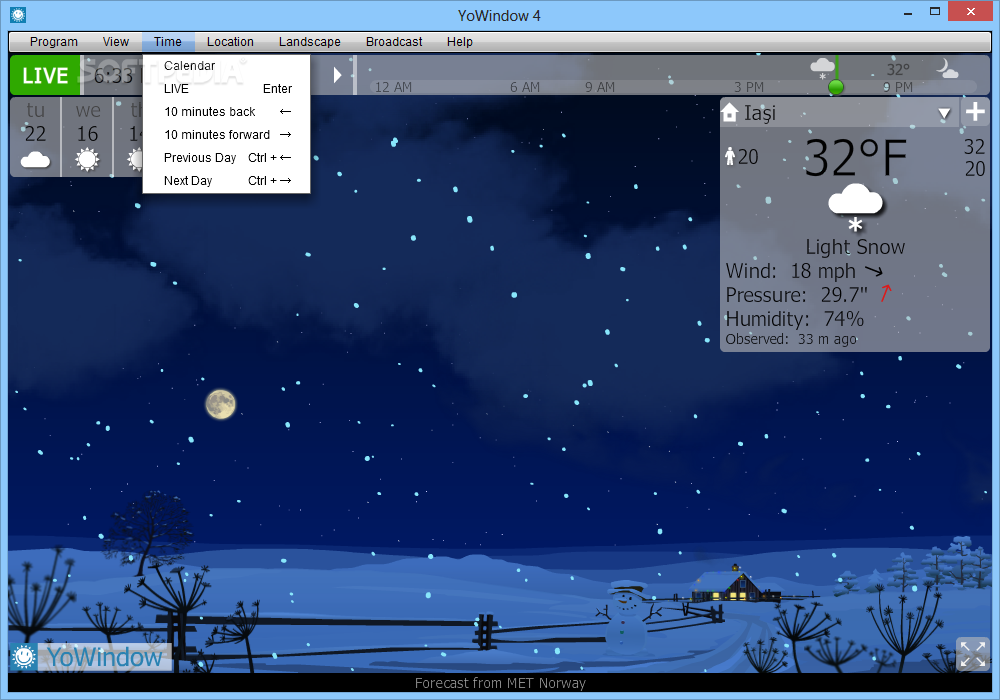Click the Humidity 74% reading
This screenshot has height=700, width=1000.
(x=795, y=319)
